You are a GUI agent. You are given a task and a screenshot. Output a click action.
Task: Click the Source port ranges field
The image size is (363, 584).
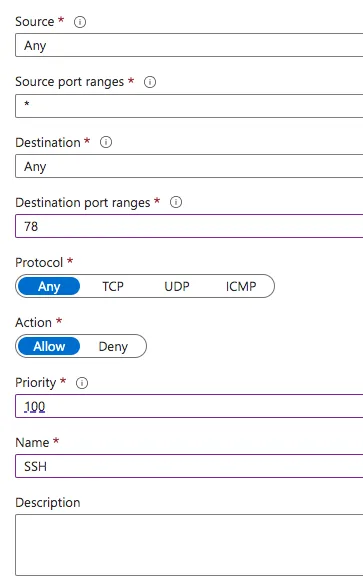click(x=189, y=106)
